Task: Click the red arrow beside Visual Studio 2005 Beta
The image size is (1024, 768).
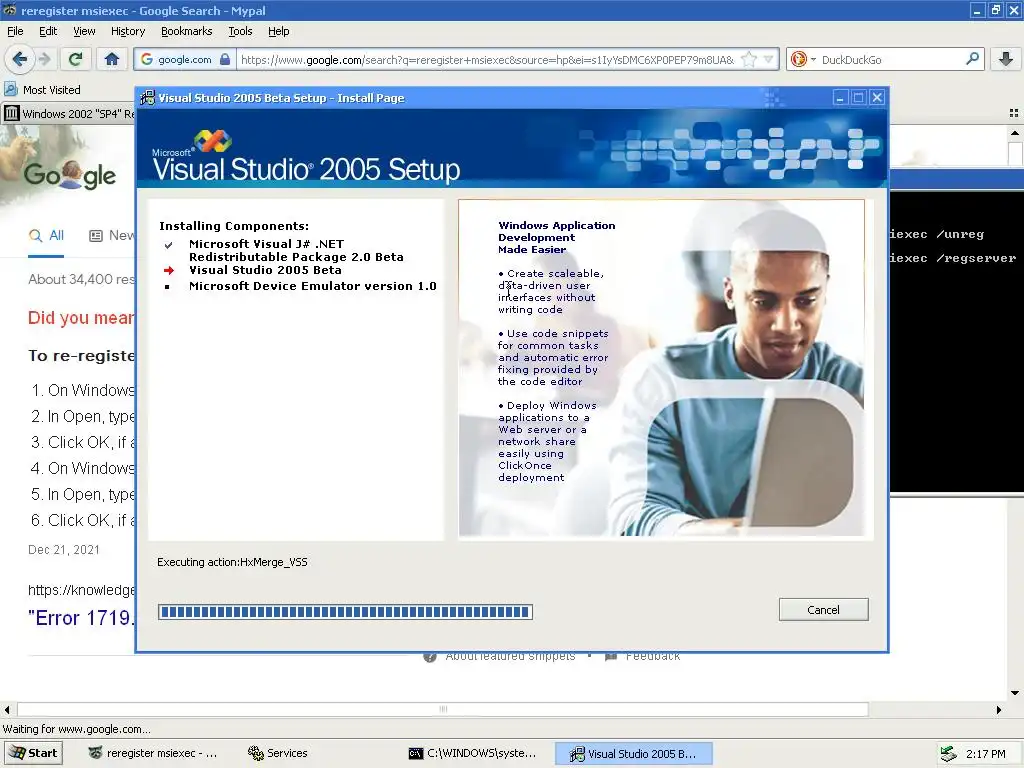Action: 168,270
